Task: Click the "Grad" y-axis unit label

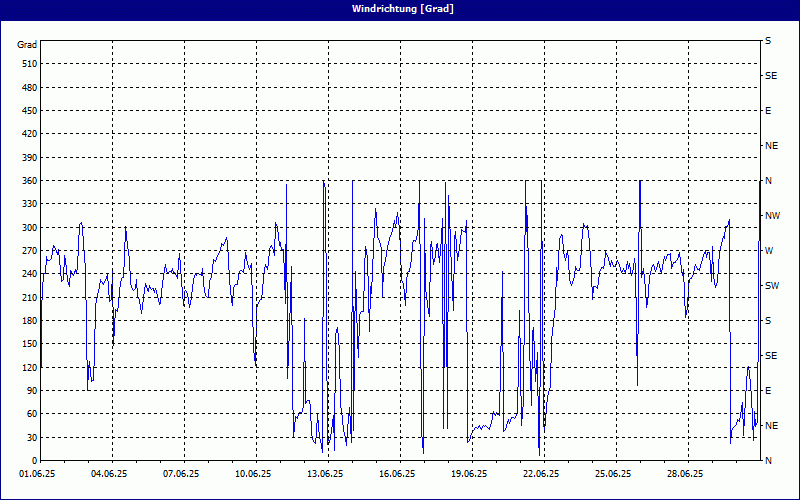Action: point(27,45)
